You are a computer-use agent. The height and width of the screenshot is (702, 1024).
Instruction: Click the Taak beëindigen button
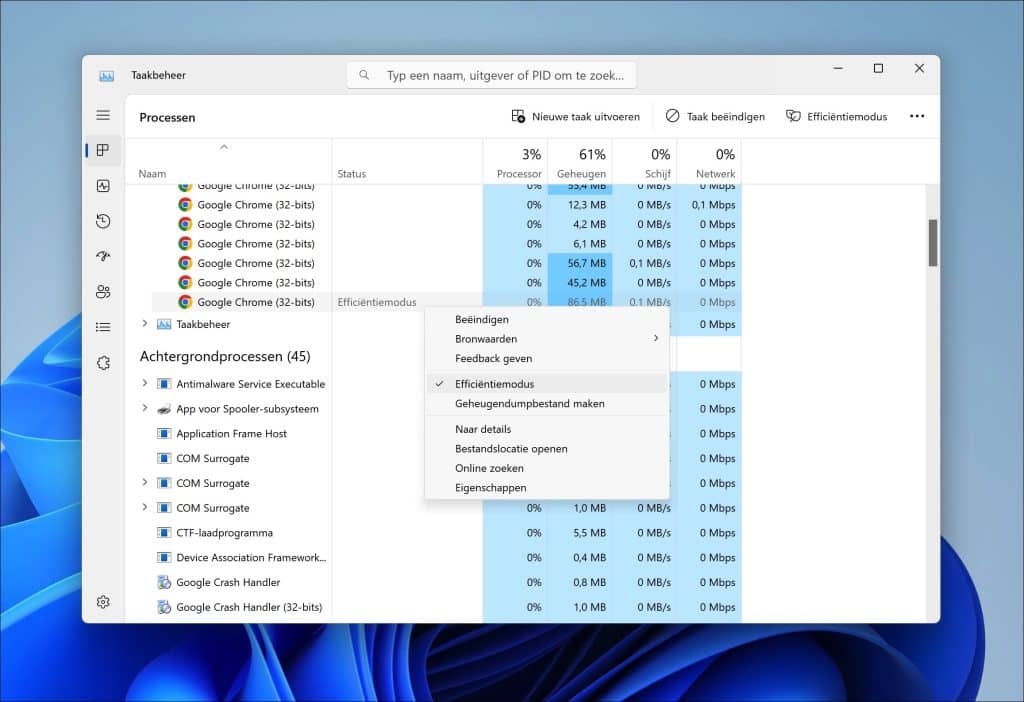coord(715,116)
